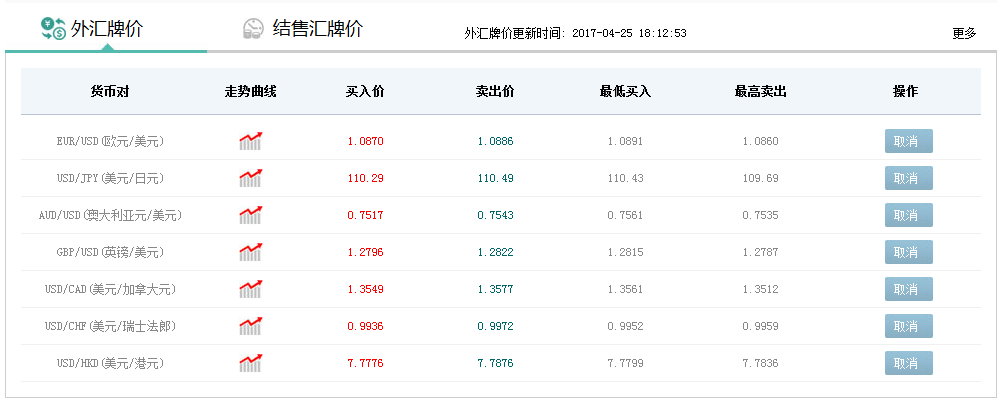Switch to the 结售汇牌价 tab
Viewport: 1000px width, 400px height.
[317, 29]
